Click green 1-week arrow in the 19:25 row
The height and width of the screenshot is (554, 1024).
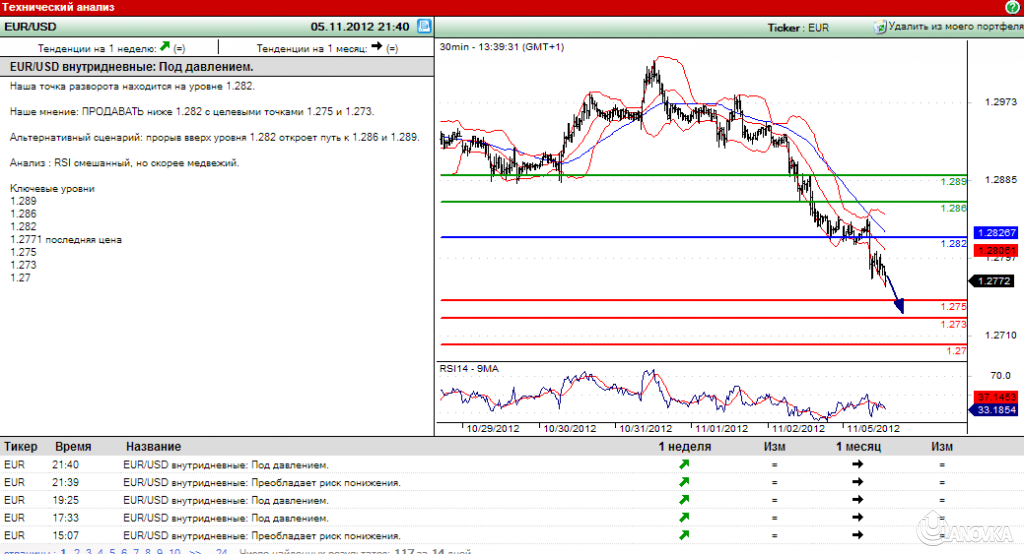[x=684, y=500]
